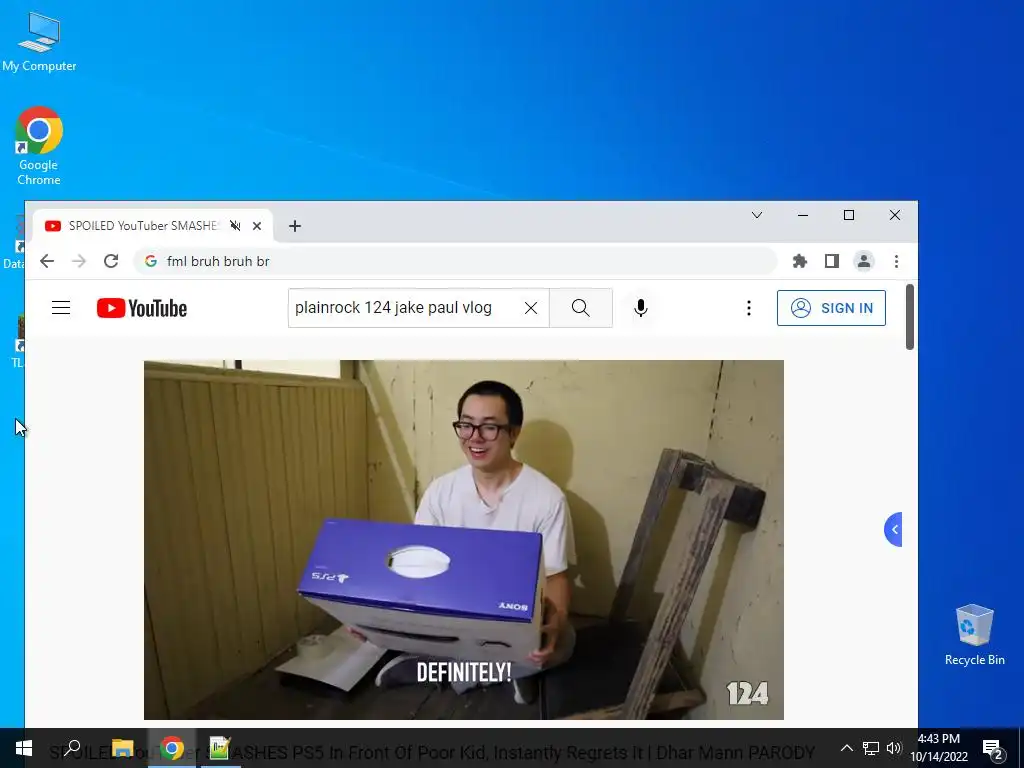Show hidden system tray icons
The width and height of the screenshot is (1024, 768).
point(846,748)
